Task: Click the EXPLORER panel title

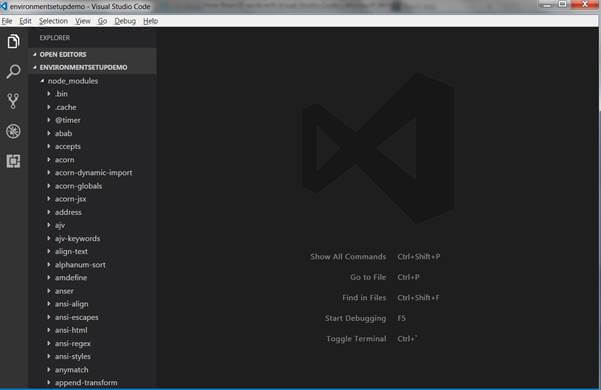Action: click(x=55, y=38)
